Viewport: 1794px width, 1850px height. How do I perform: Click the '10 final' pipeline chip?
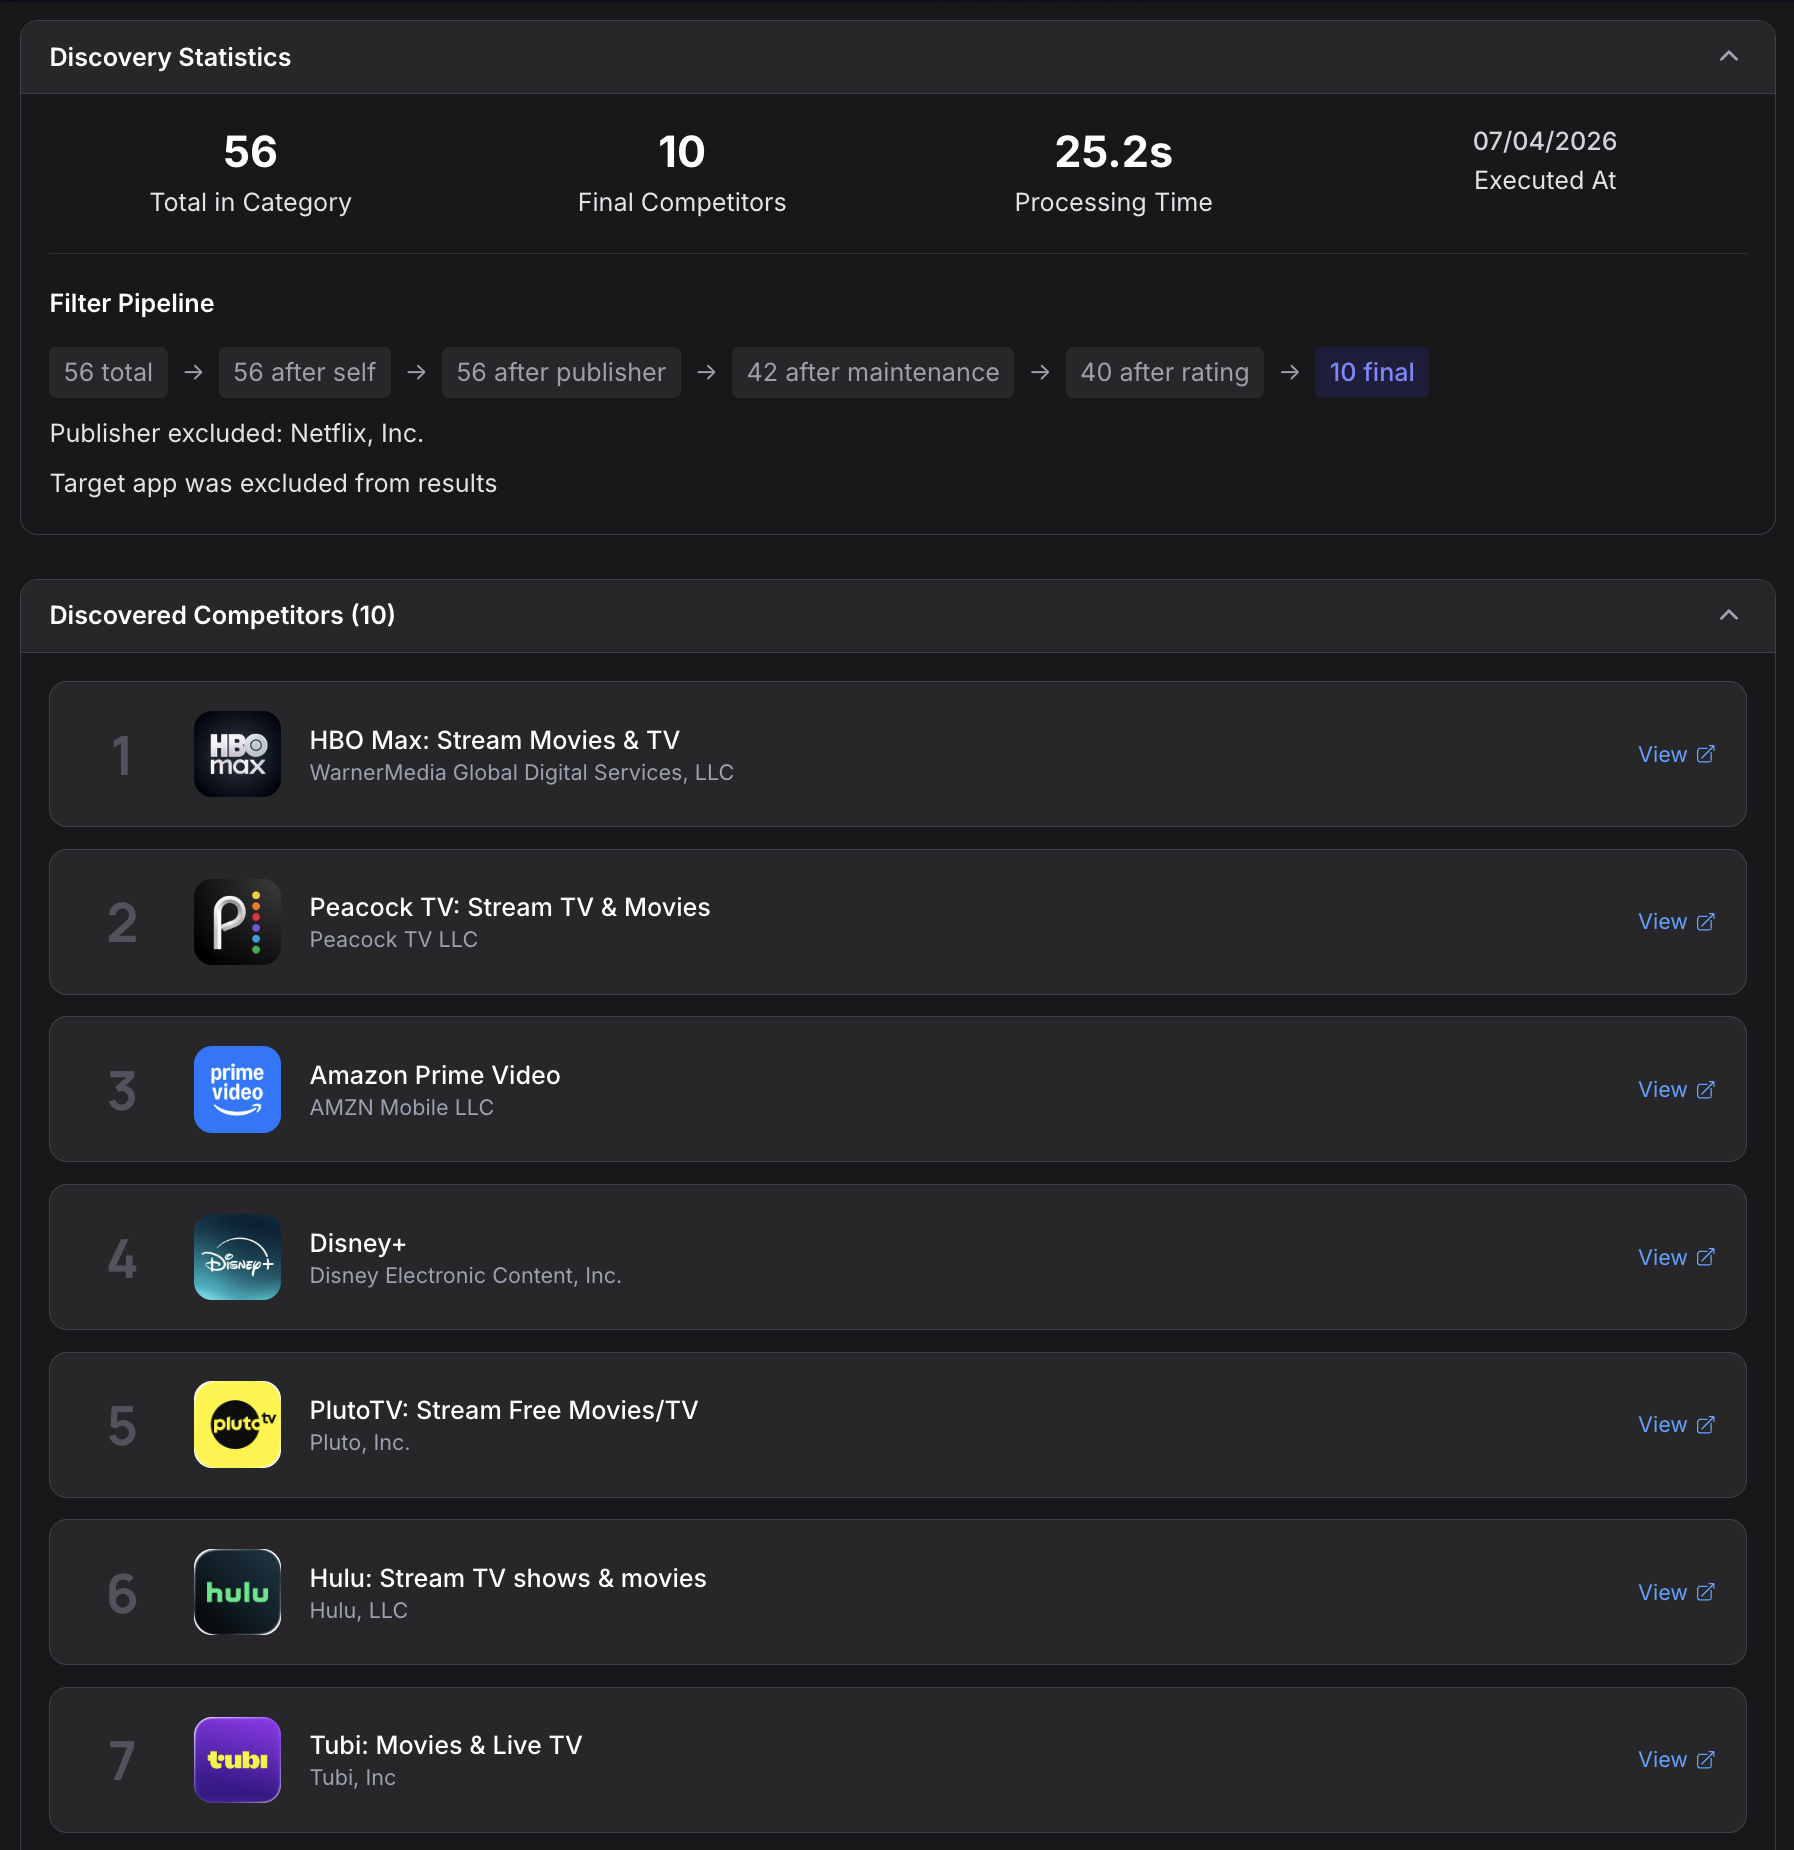(1372, 372)
